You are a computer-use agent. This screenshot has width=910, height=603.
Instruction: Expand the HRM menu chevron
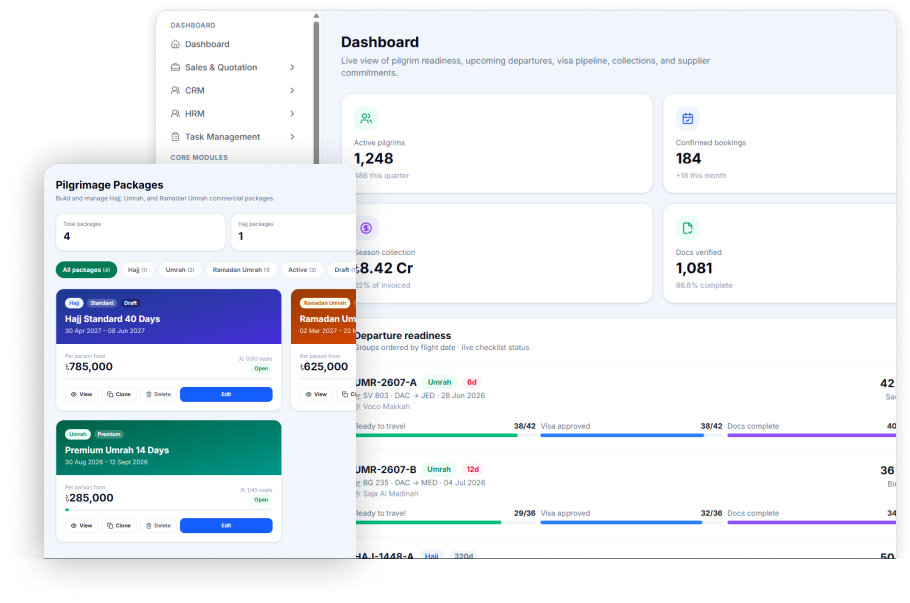coord(292,114)
